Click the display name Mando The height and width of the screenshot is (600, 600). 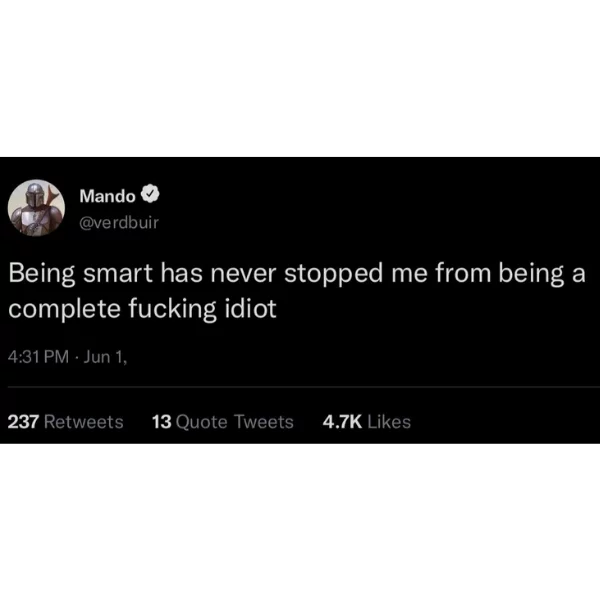click(108, 196)
